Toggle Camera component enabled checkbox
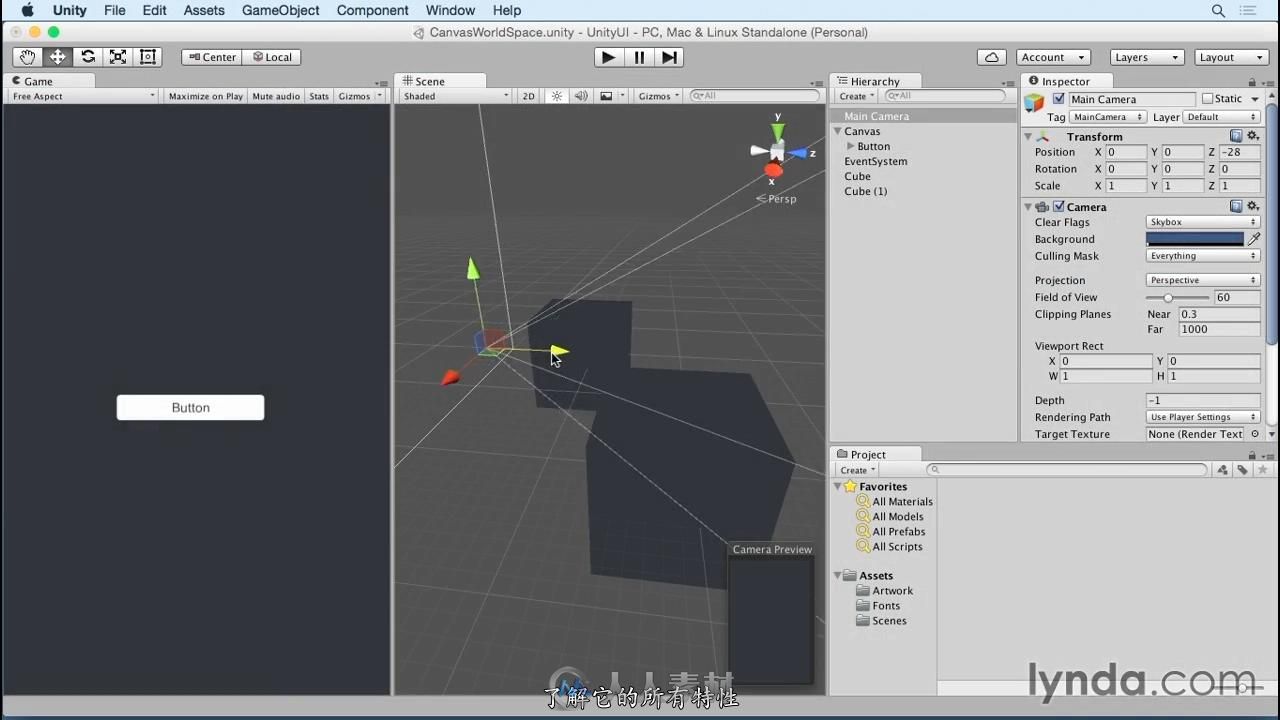Screen dimensions: 1280x720 click(x=1059, y=207)
